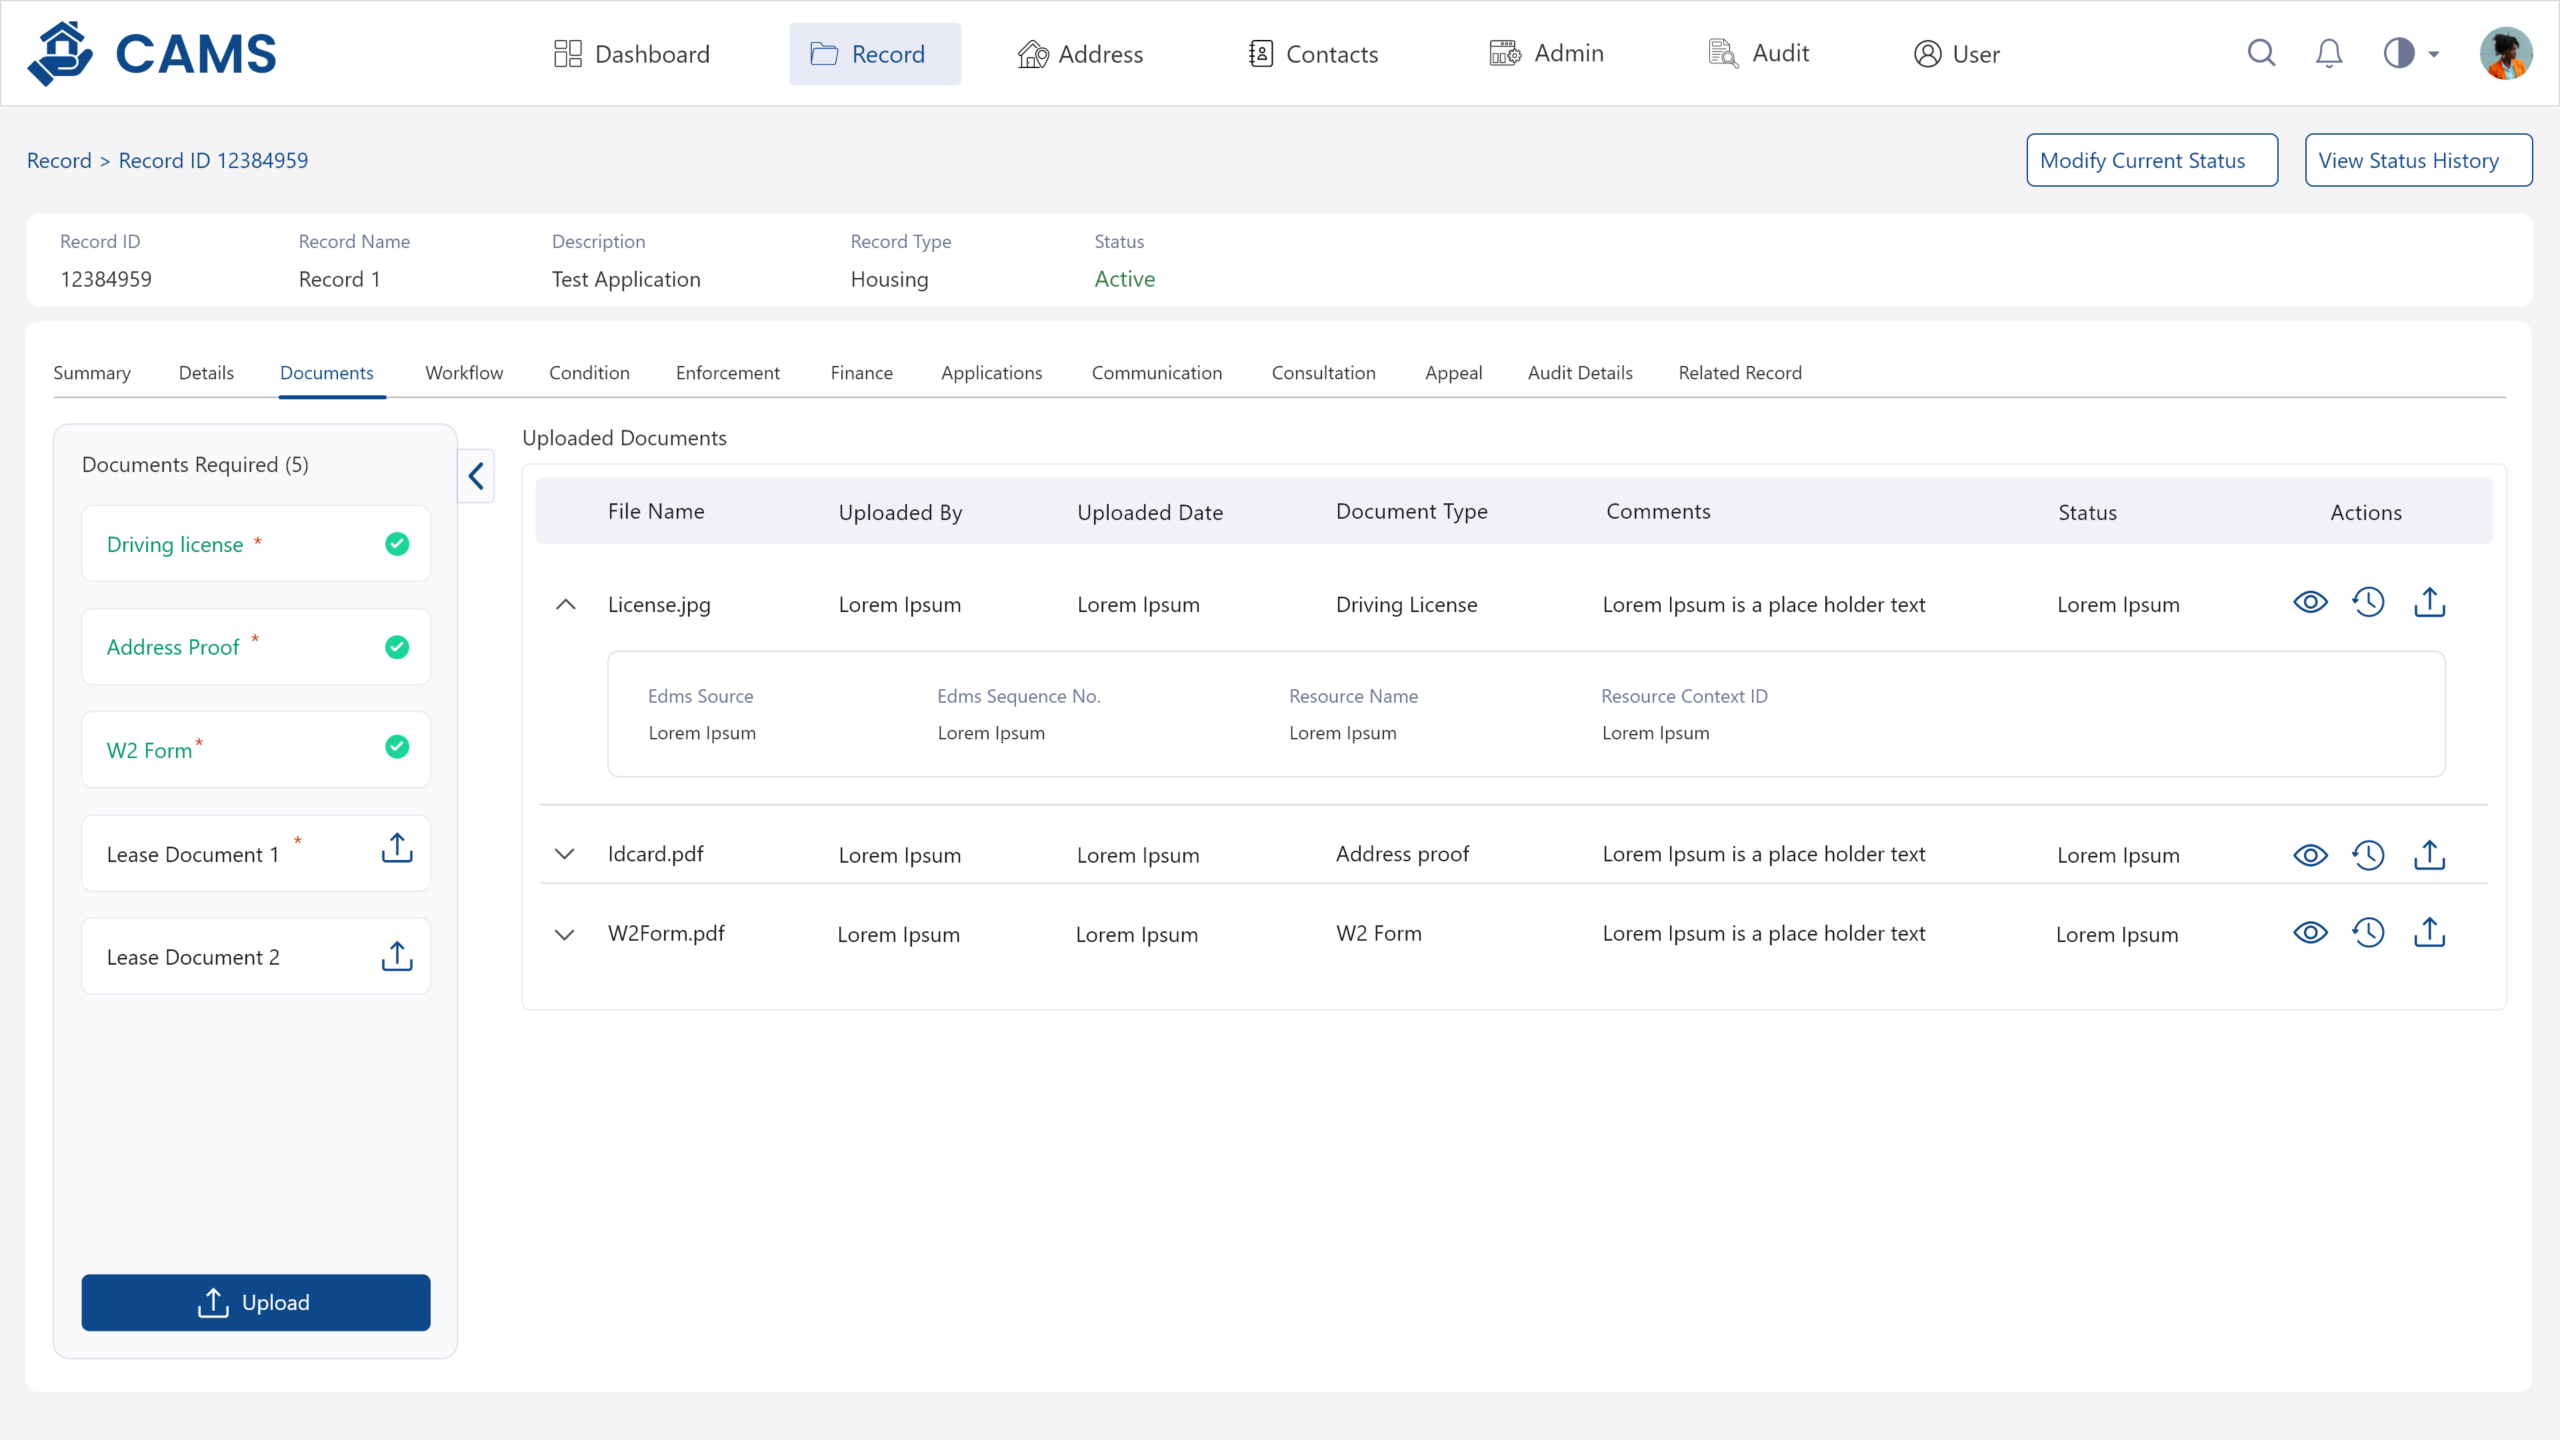
Task: Click upload icon for Lease Document 2
Action: tap(397, 956)
